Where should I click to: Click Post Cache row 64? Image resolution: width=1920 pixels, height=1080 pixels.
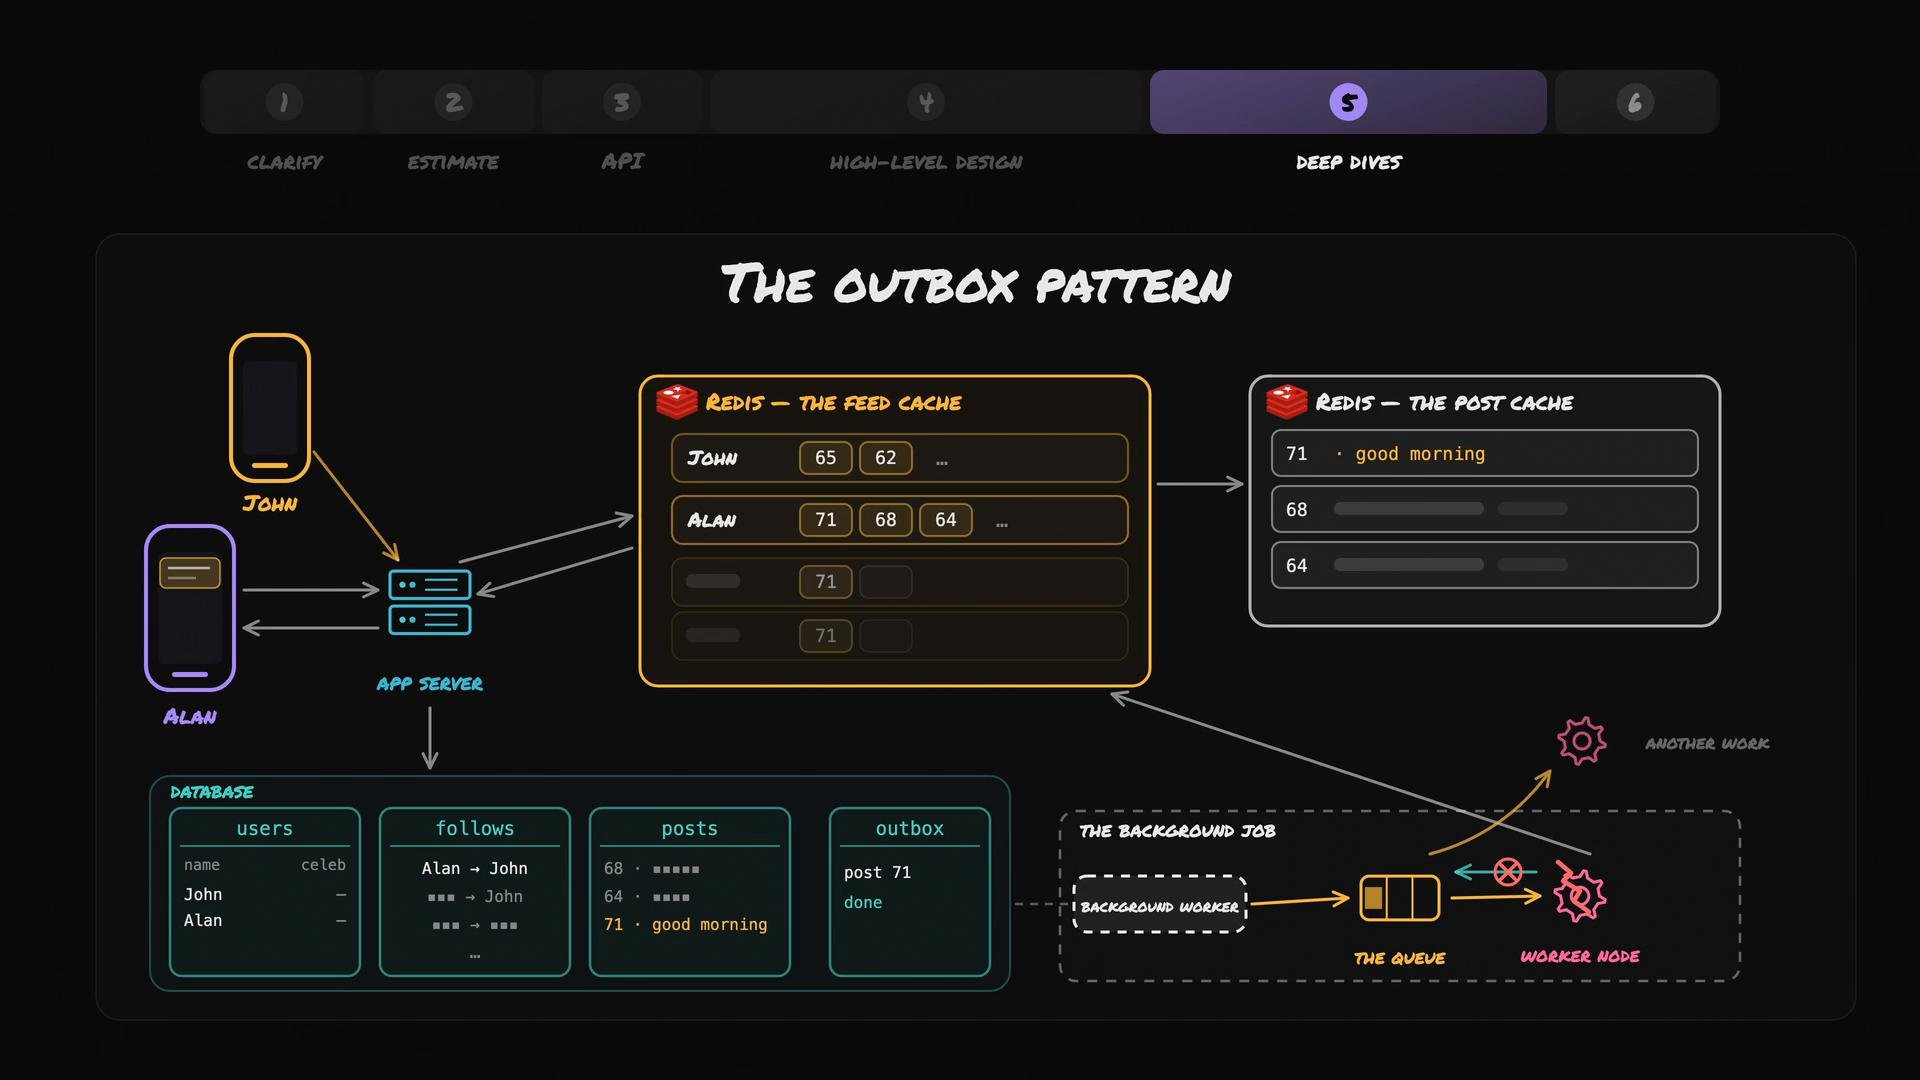tap(1485, 566)
